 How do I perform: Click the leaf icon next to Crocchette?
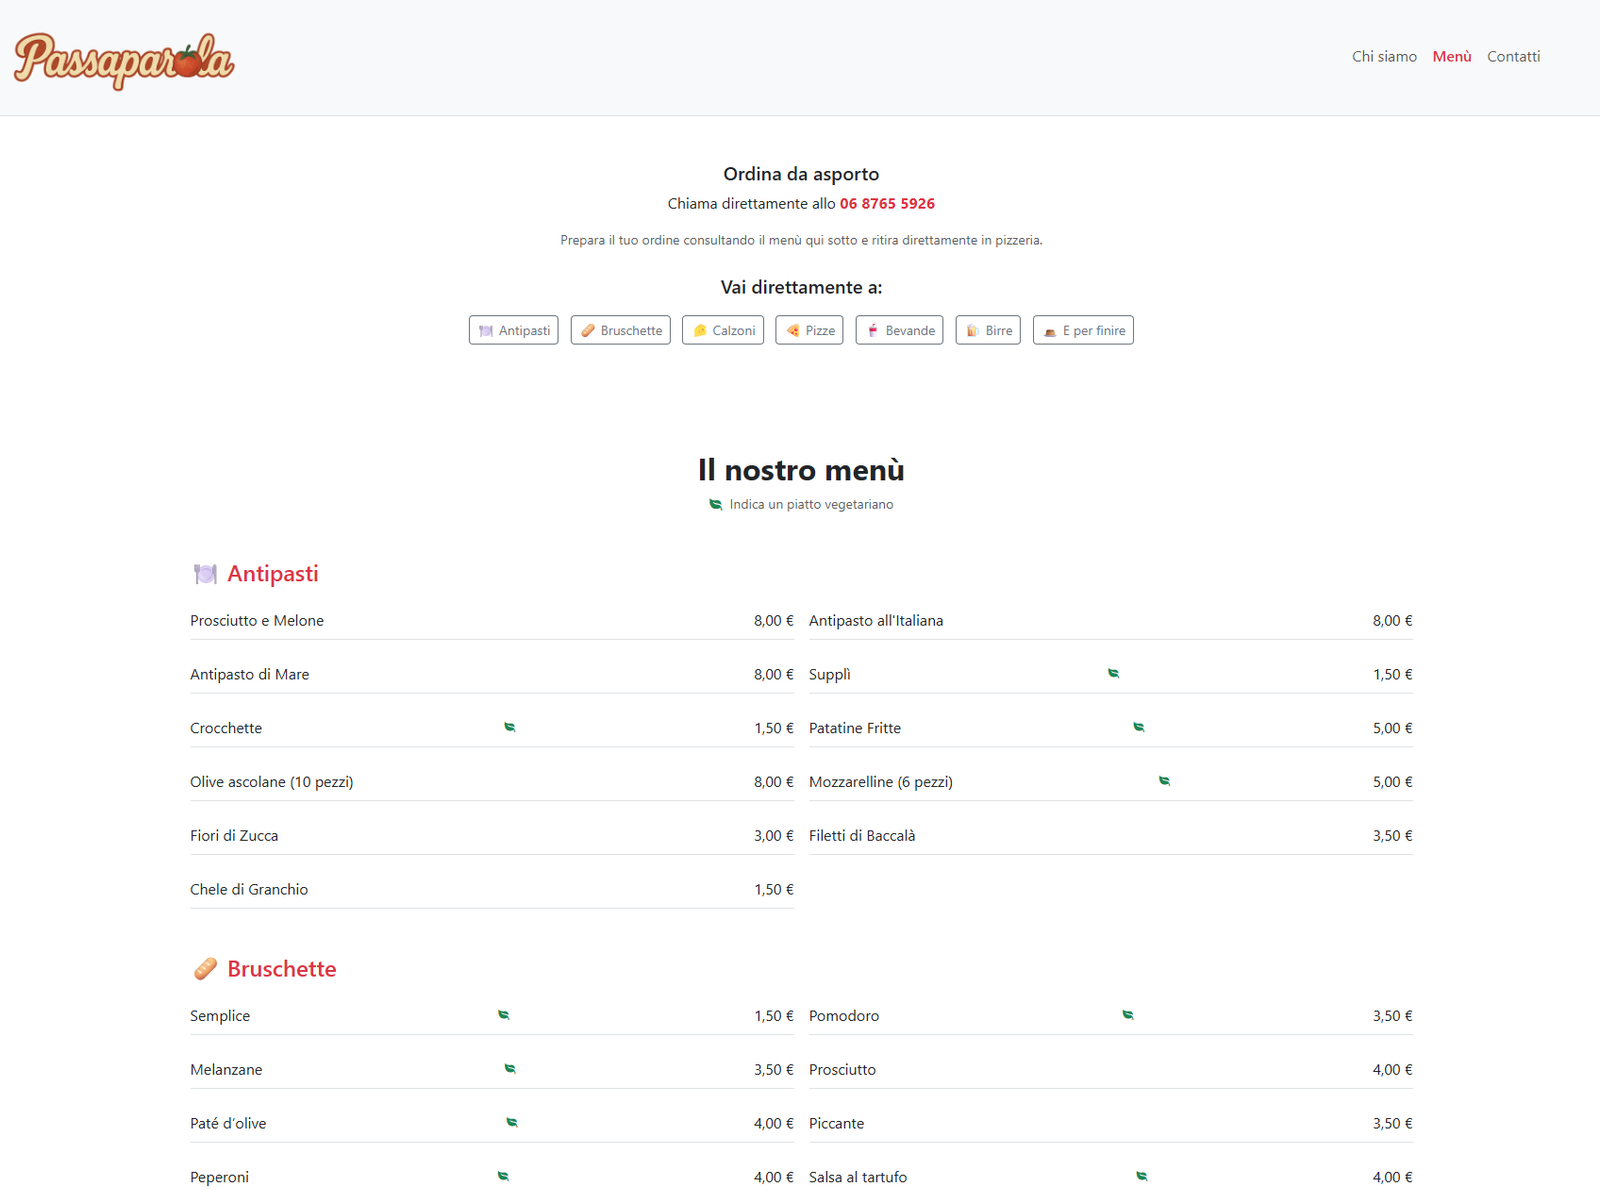tap(509, 727)
